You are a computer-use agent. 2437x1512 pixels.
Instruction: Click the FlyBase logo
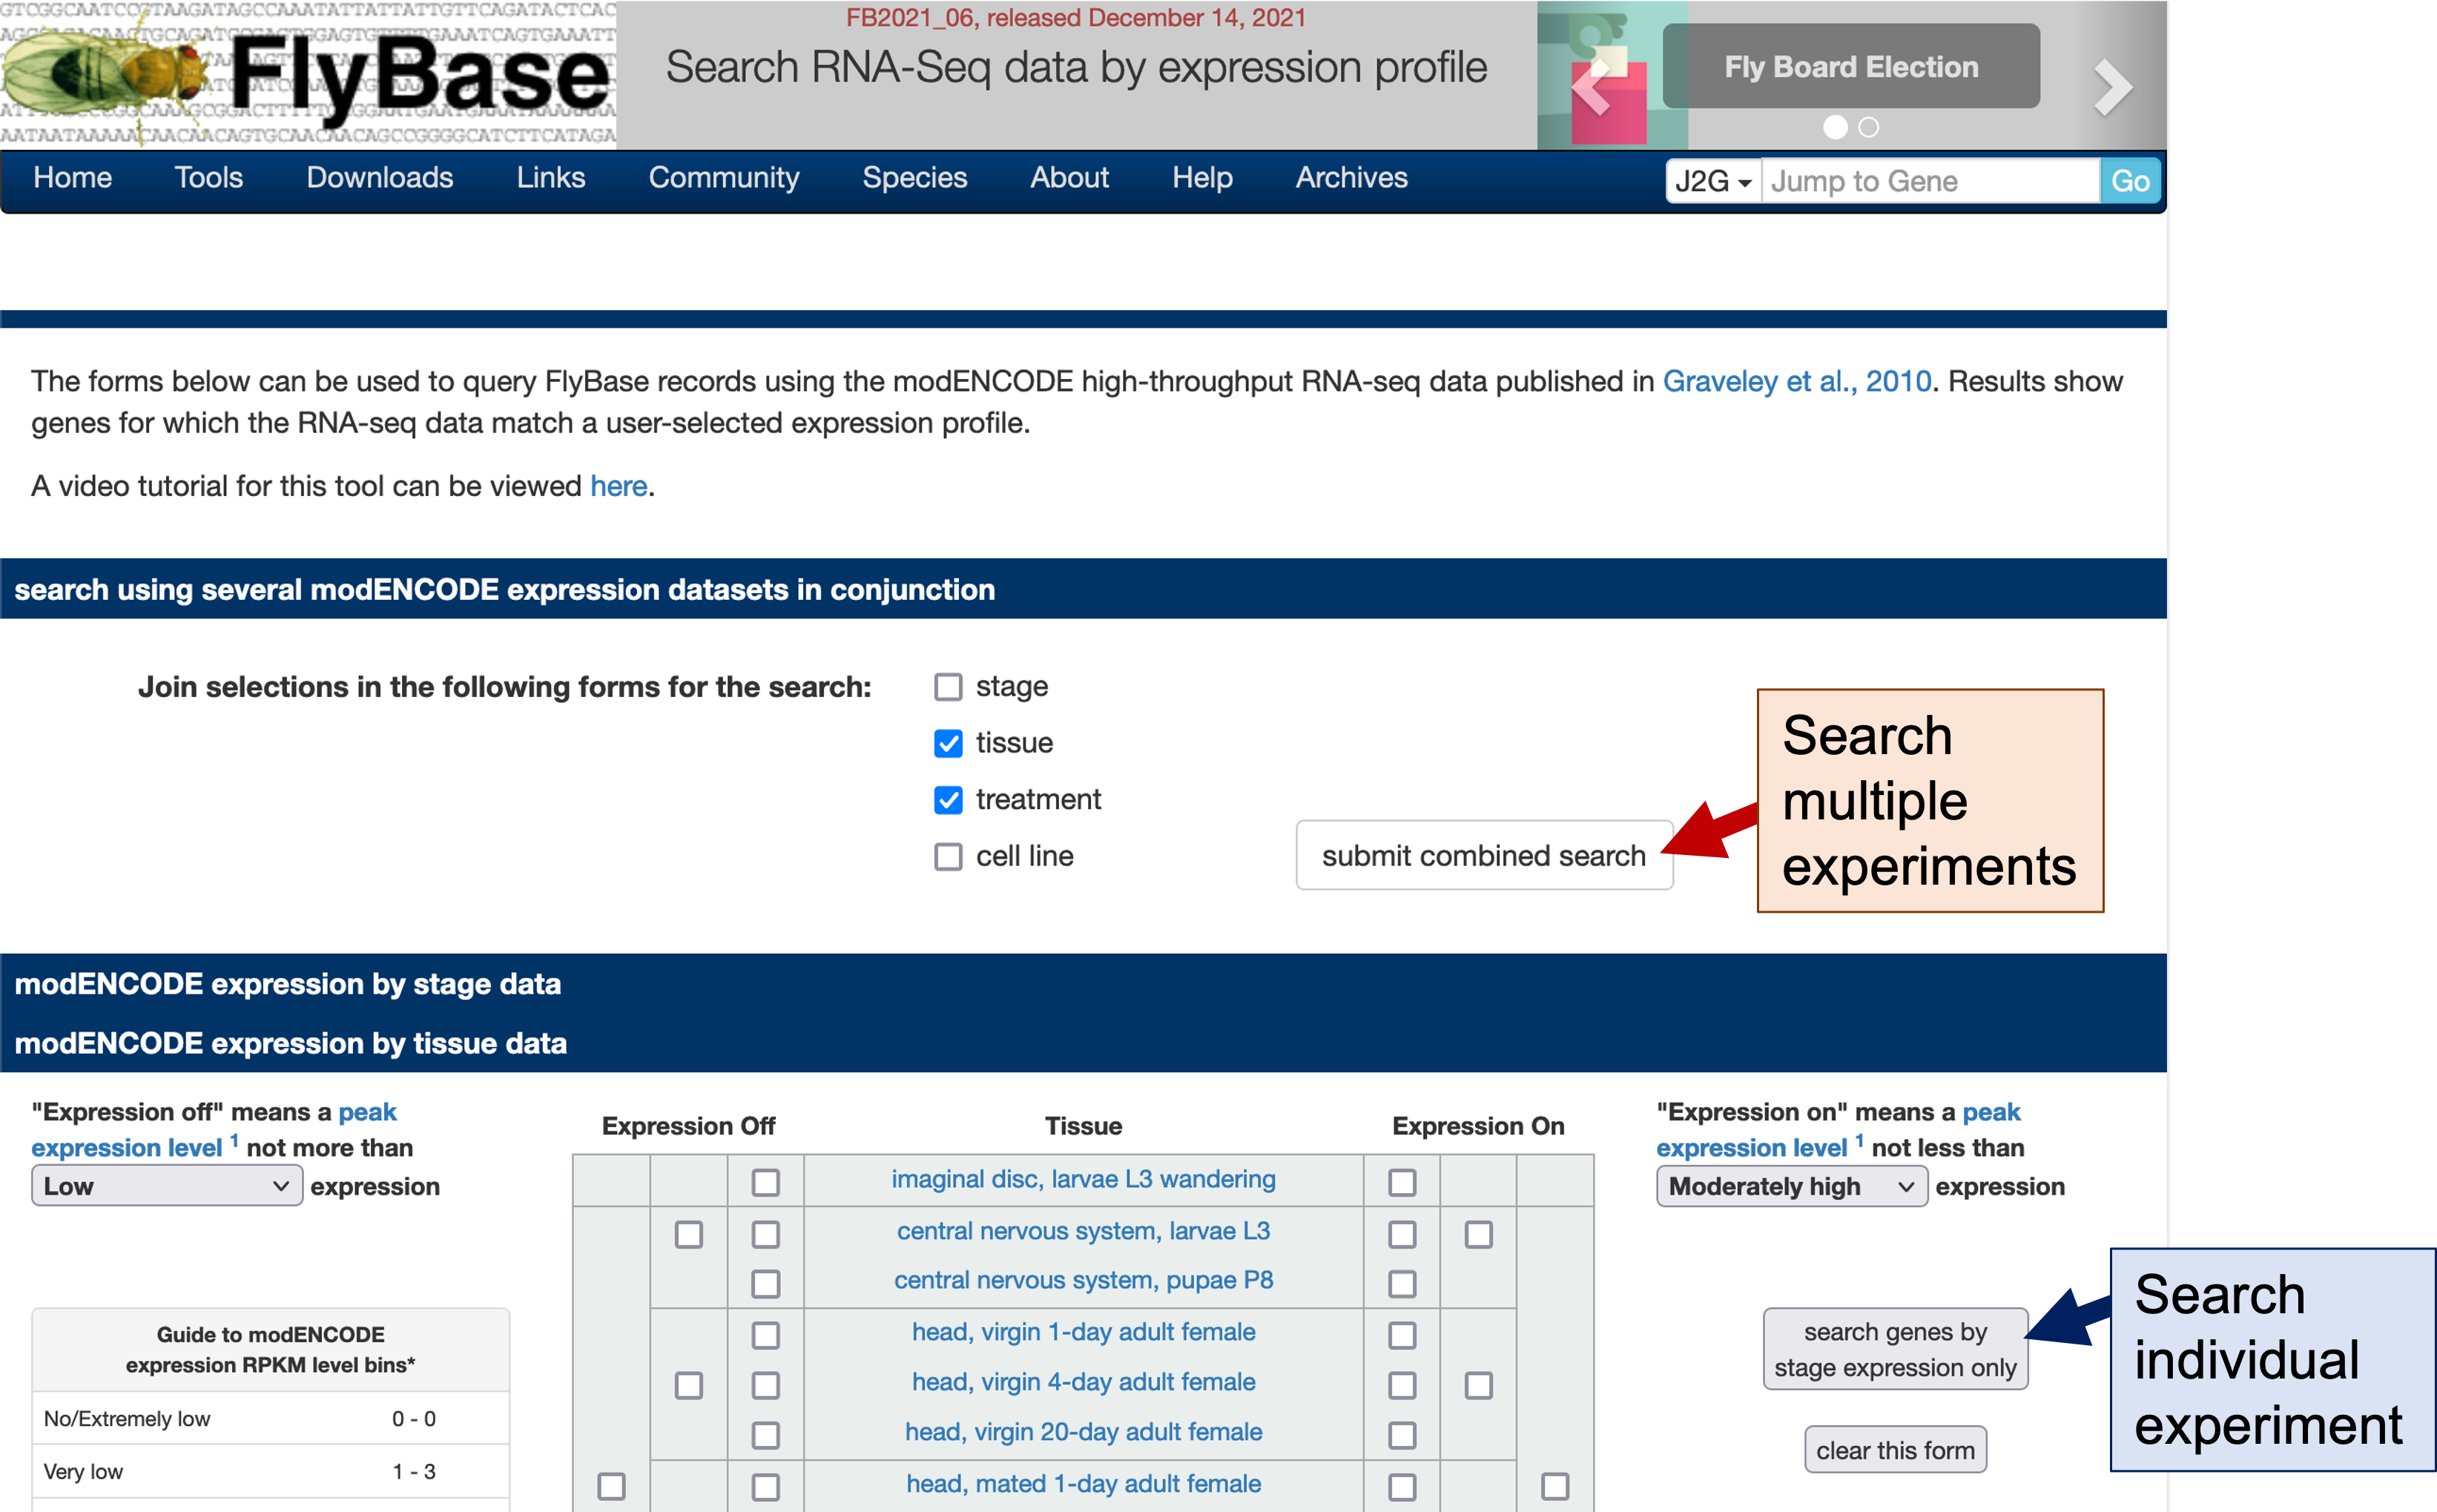tap(308, 75)
